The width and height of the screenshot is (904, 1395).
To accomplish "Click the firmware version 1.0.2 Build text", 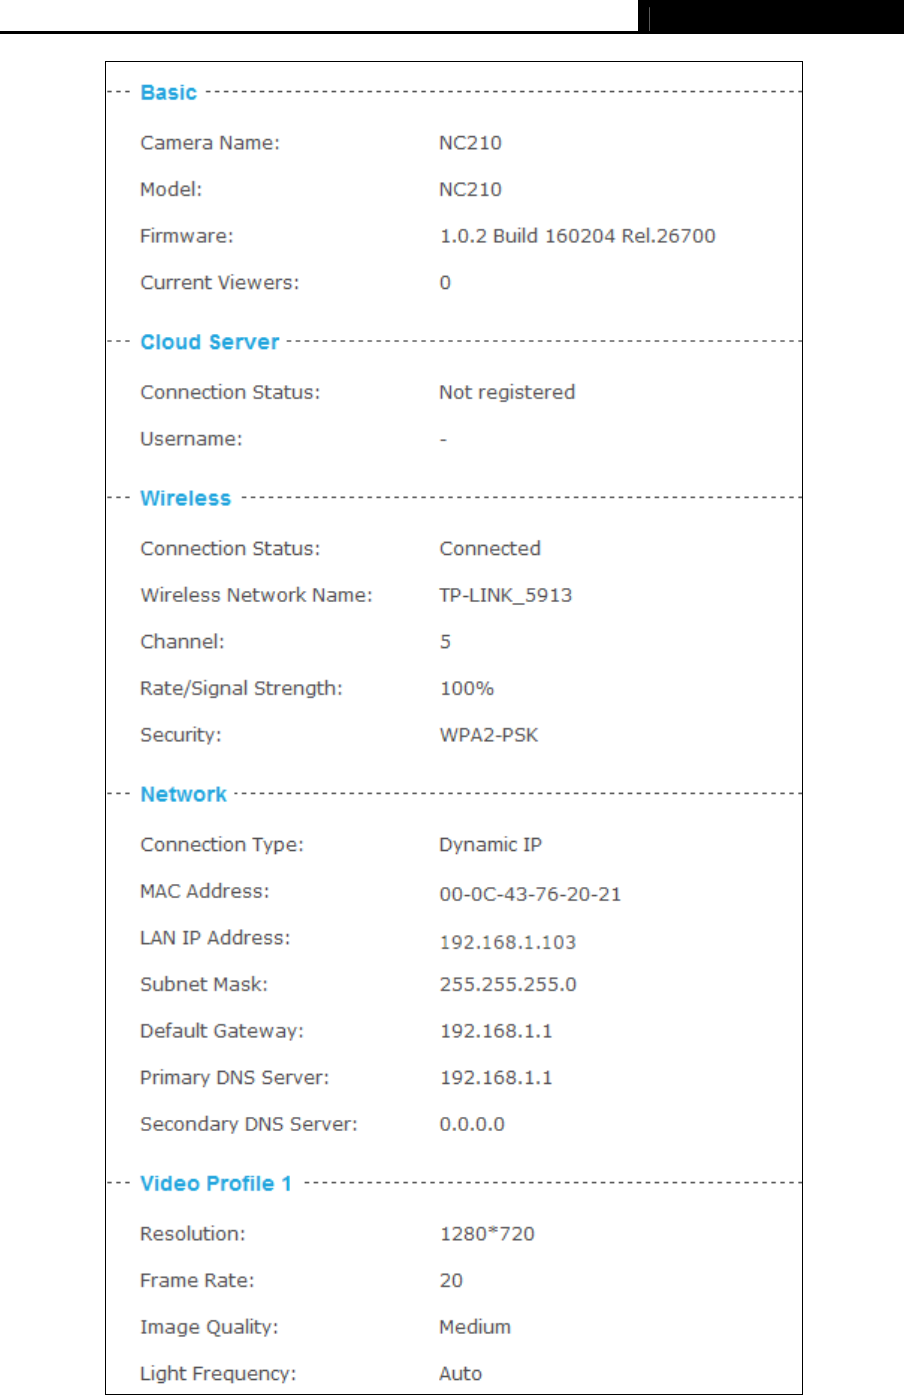I will [577, 236].
